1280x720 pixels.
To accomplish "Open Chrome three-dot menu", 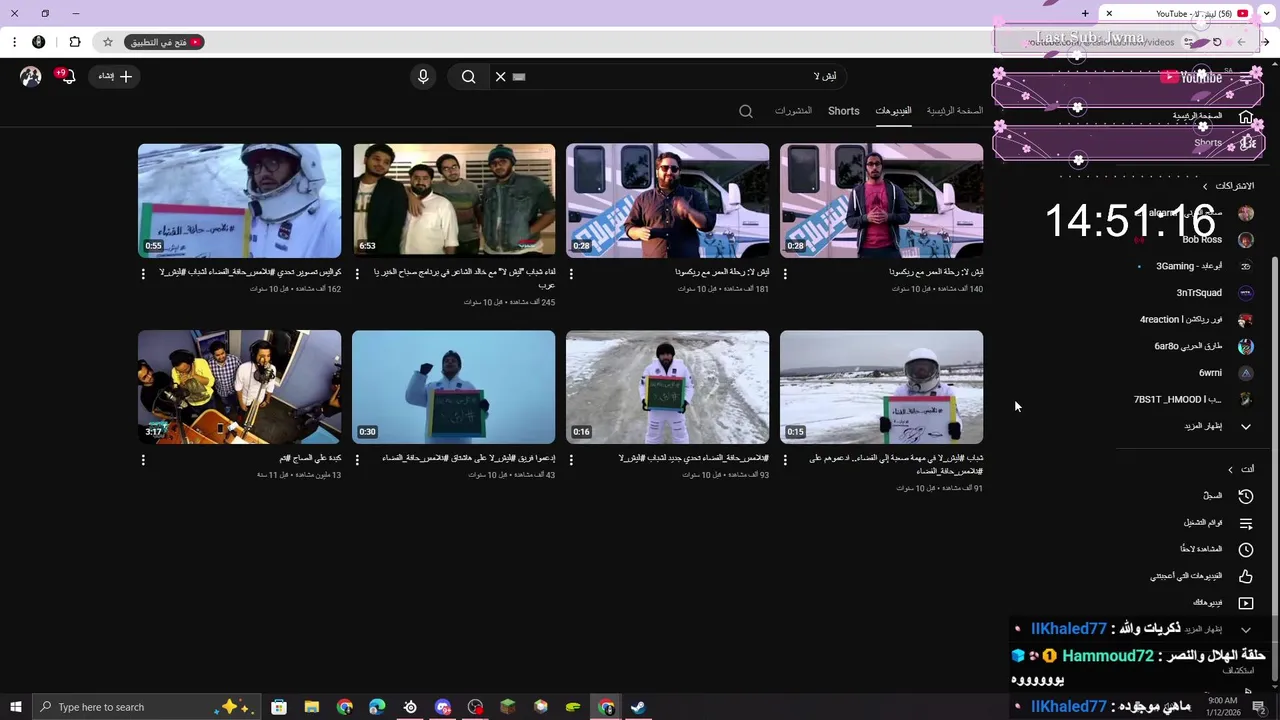I will [x=14, y=42].
